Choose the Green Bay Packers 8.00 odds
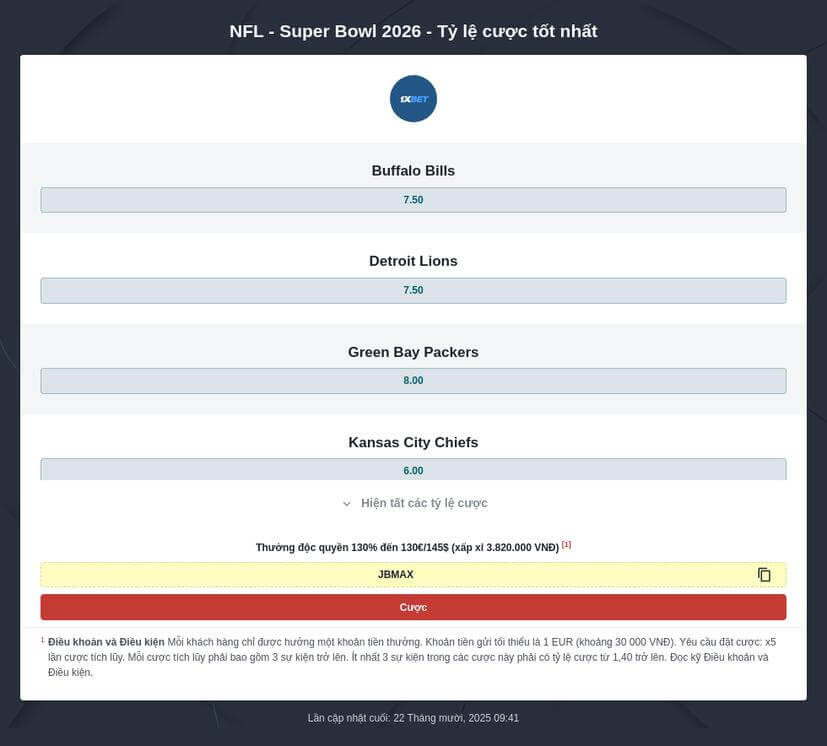Viewport: 827px width, 746px height. coord(413,380)
